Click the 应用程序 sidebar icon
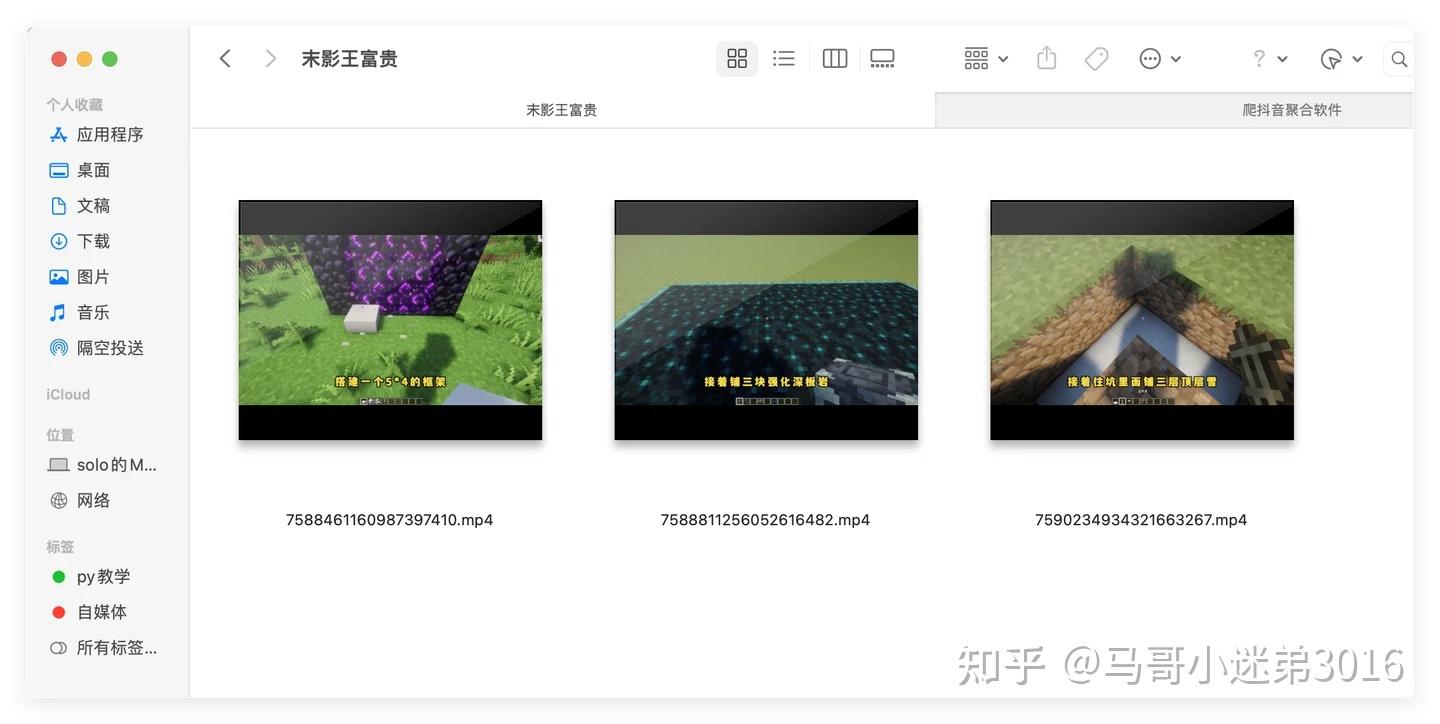This screenshot has width=1440, height=724. click(59, 134)
